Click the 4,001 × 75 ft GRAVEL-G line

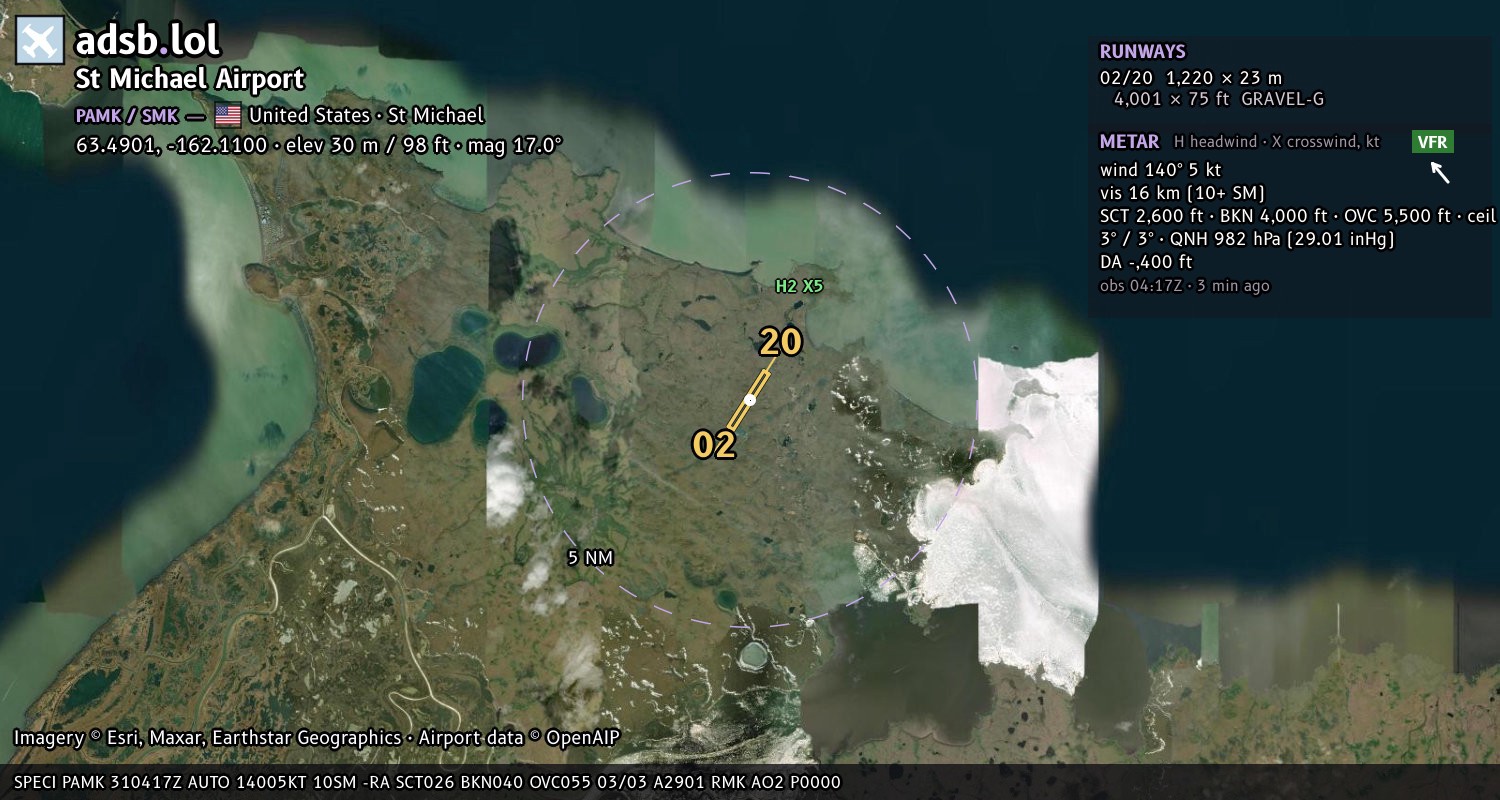tap(1219, 99)
